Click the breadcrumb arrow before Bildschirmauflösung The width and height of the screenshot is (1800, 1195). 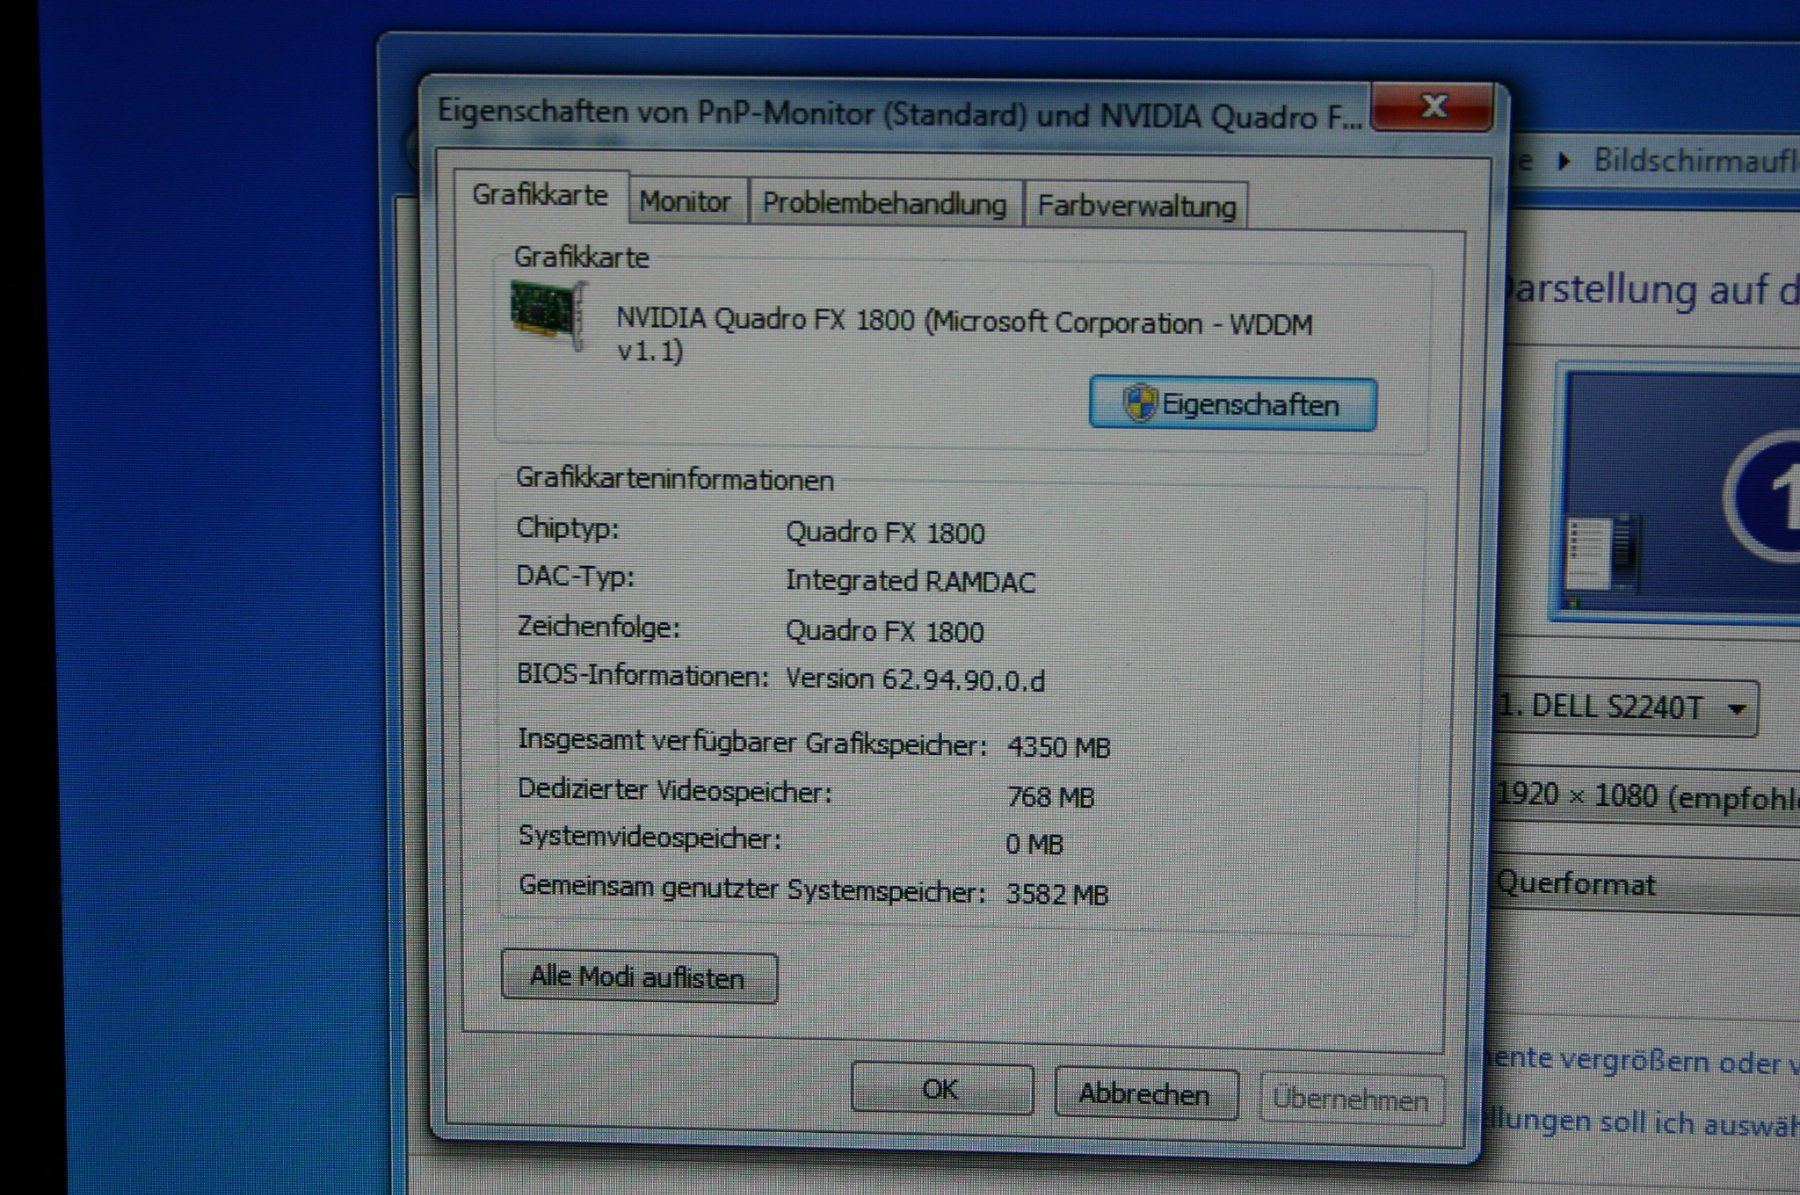click(x=1565, y=161)
